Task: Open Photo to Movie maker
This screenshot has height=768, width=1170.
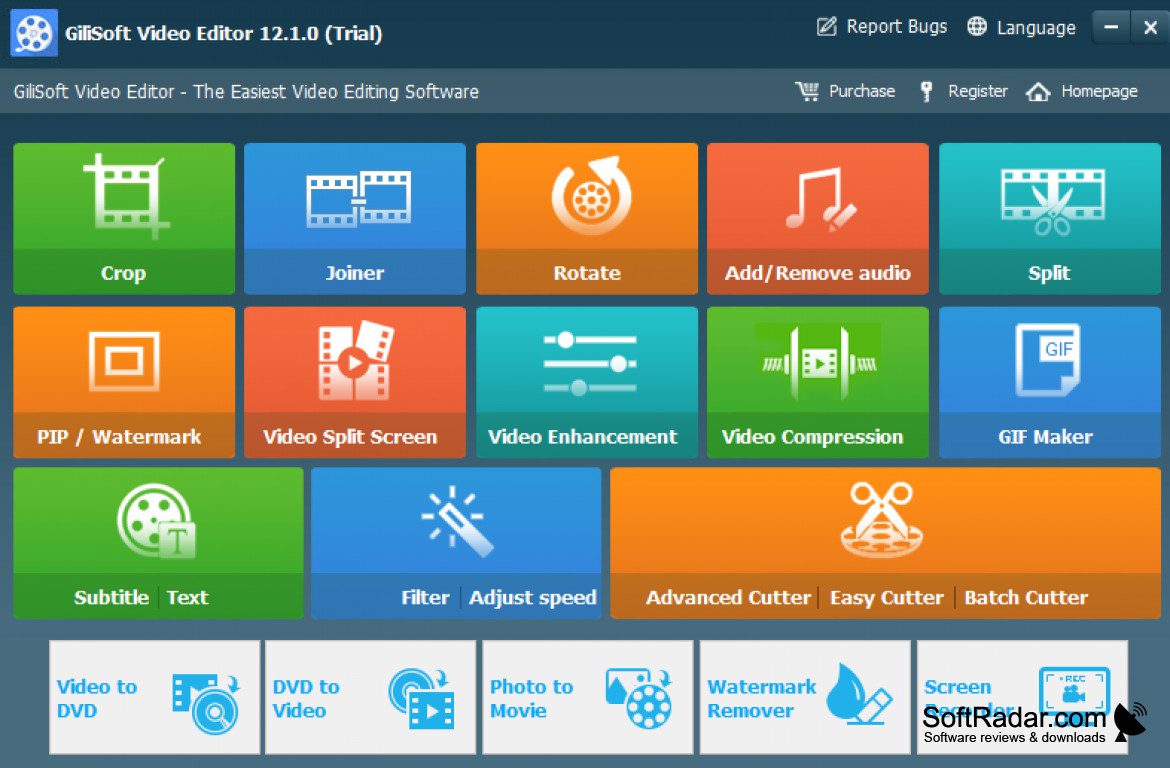Action: pyautogui.click(x=588, y=697)
